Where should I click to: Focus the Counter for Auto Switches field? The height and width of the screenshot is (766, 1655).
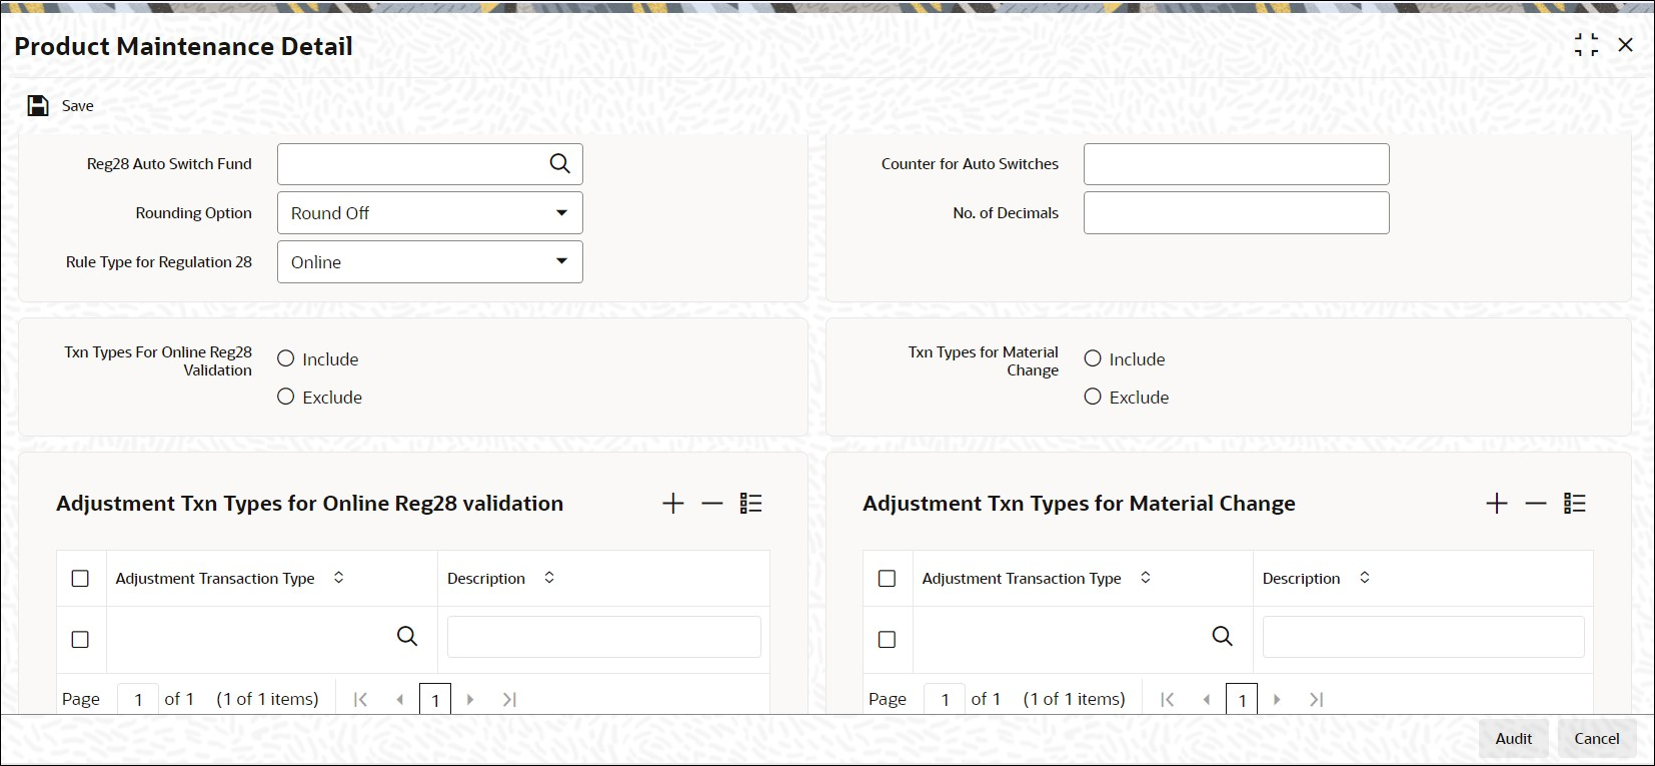[1236, 164]
